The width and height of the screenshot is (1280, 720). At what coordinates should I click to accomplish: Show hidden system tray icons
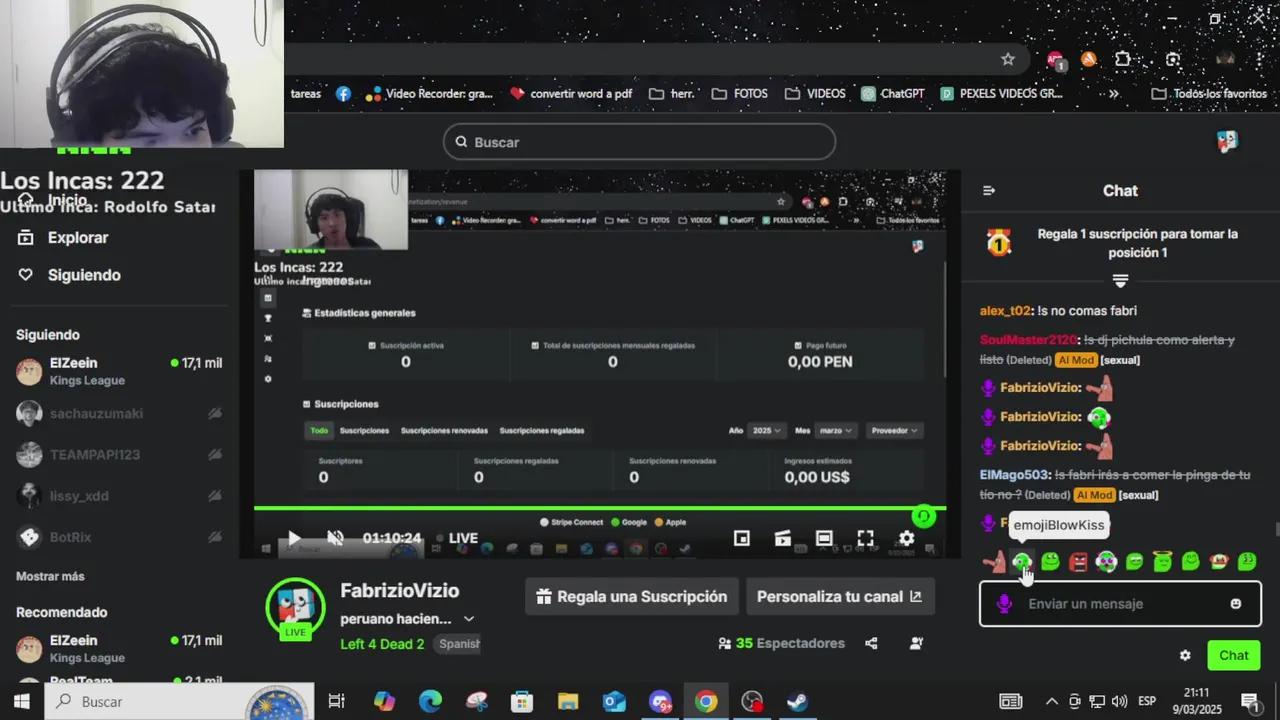(1052, 701)
